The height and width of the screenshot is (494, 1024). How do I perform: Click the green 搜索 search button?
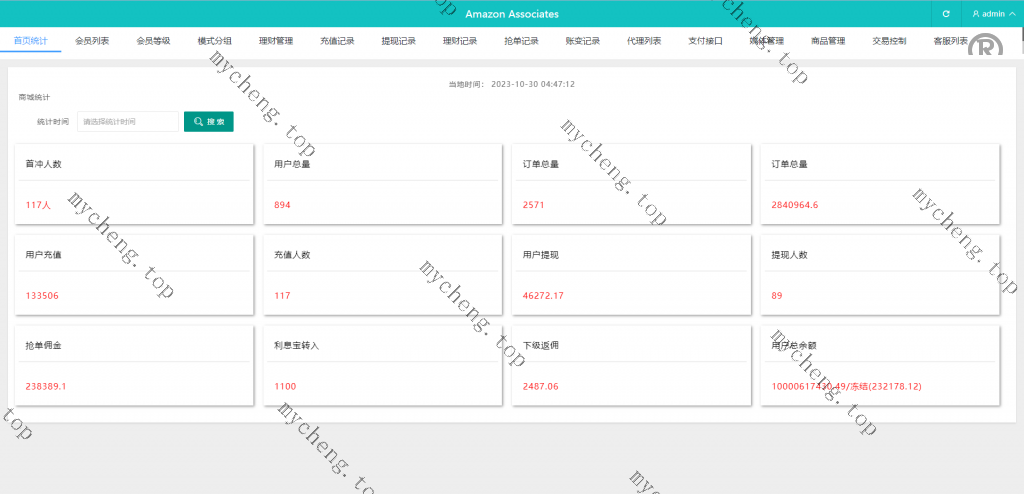209,121
